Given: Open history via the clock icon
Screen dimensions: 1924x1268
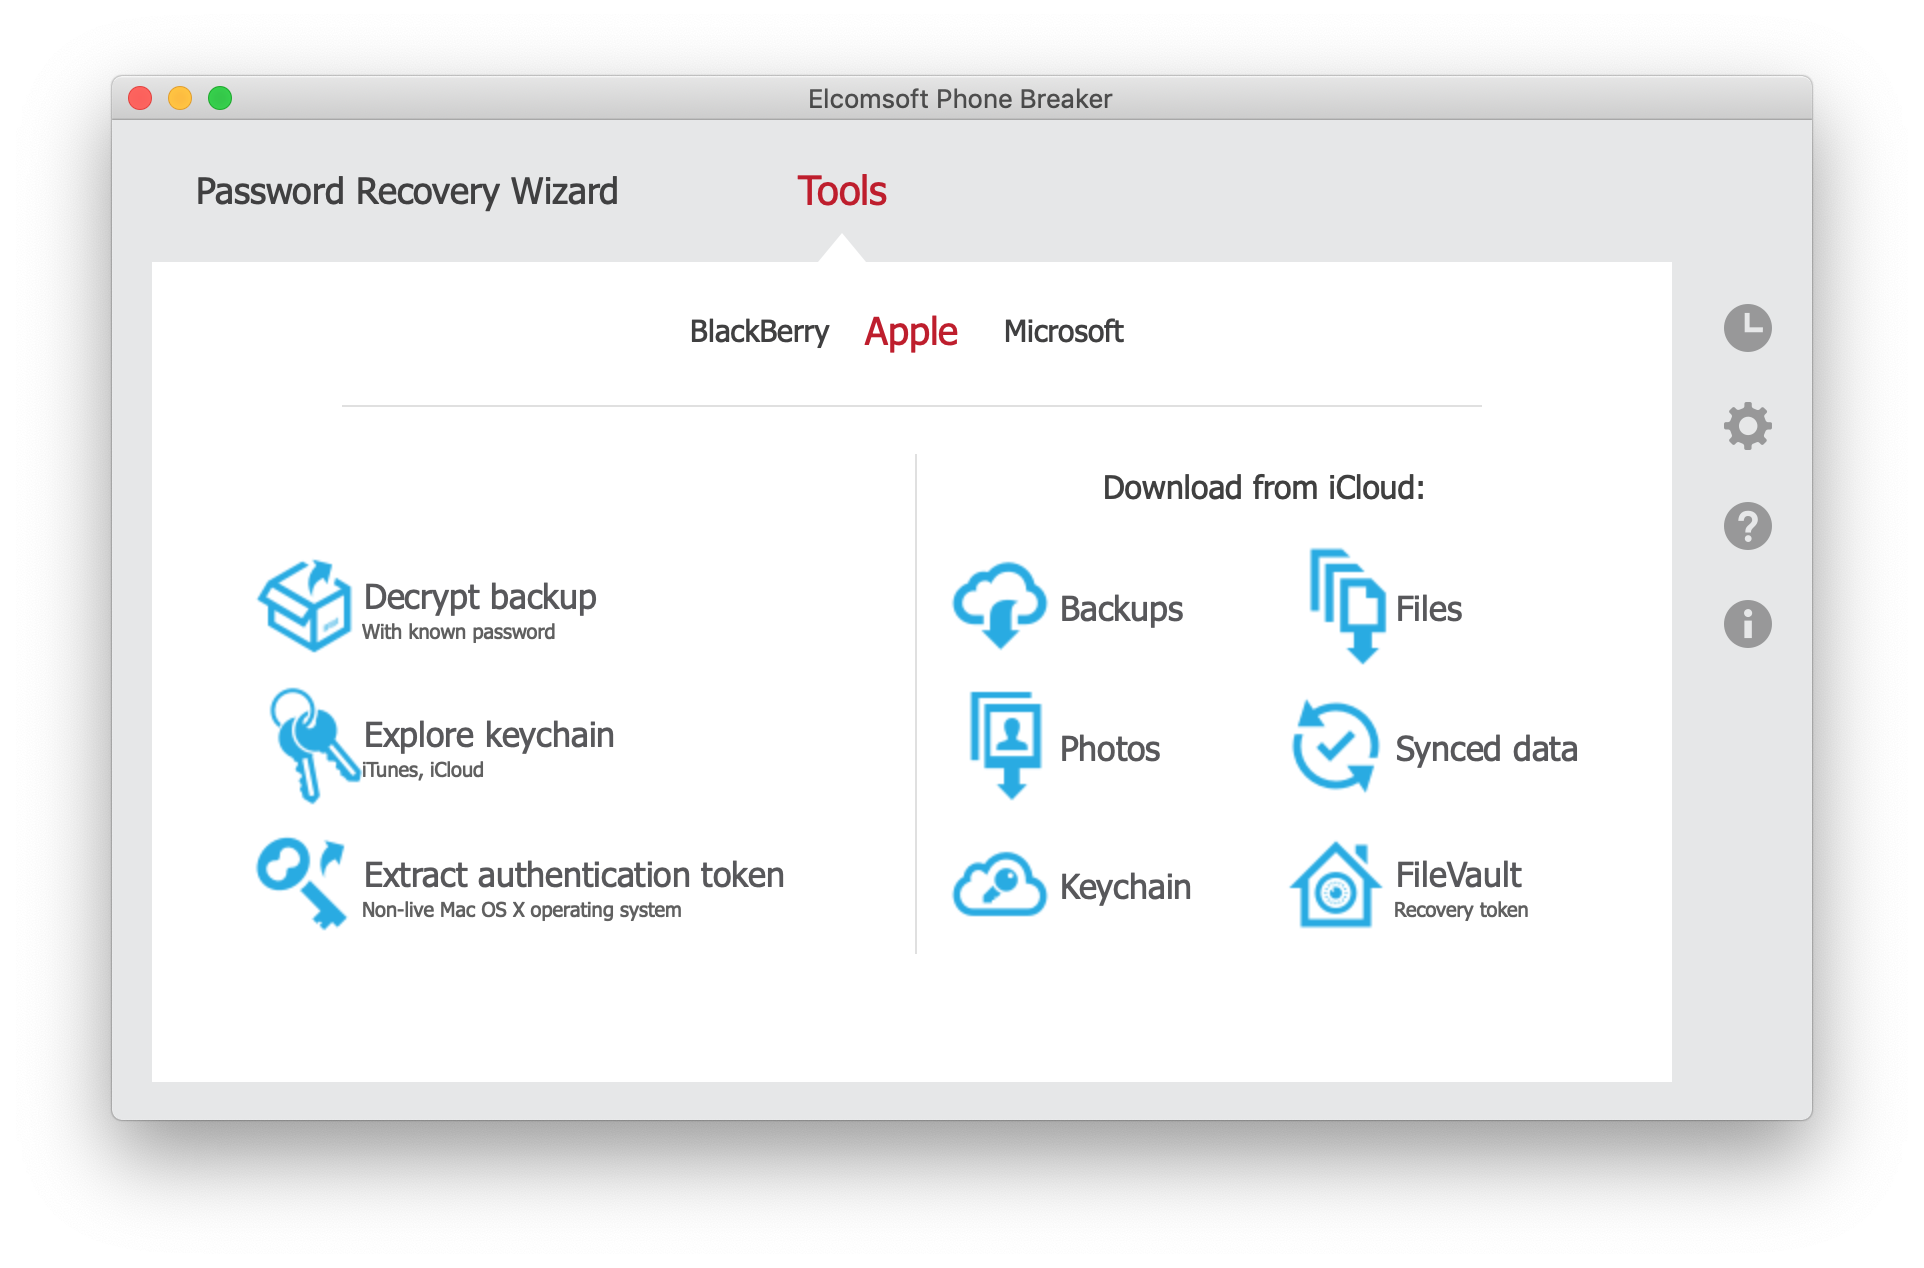Looking at the screenshot, I should coord(1747,328).
